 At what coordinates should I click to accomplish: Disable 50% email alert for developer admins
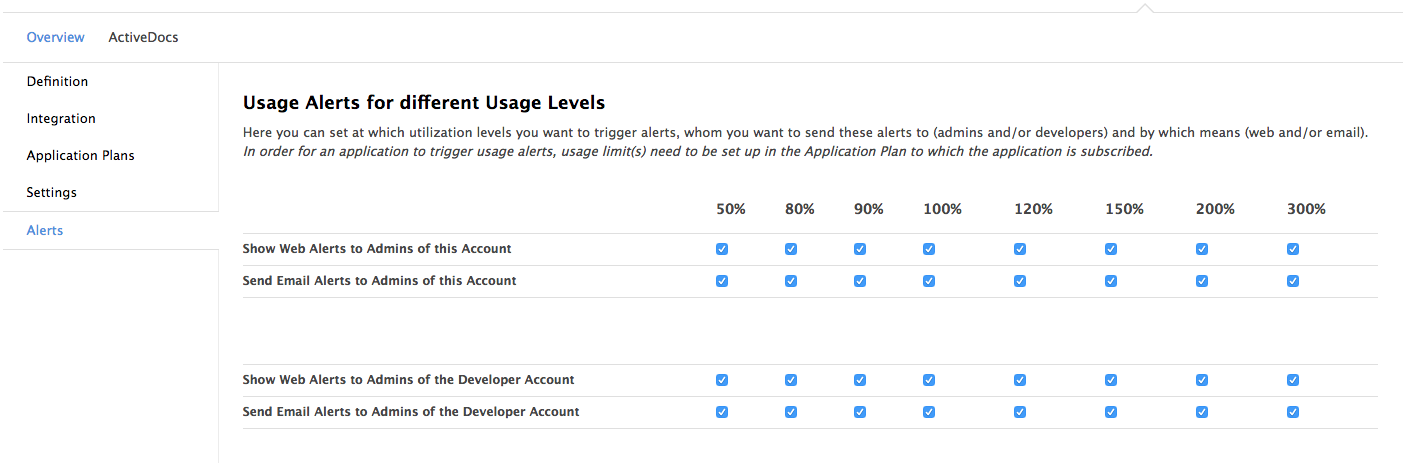coord(722,412)
